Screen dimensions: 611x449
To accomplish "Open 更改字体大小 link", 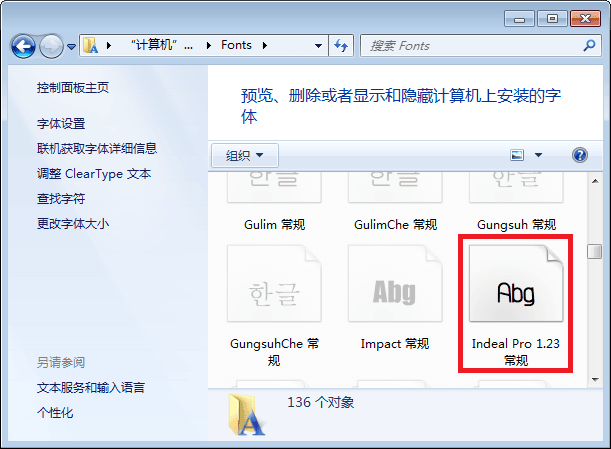I will pos(73,224).
